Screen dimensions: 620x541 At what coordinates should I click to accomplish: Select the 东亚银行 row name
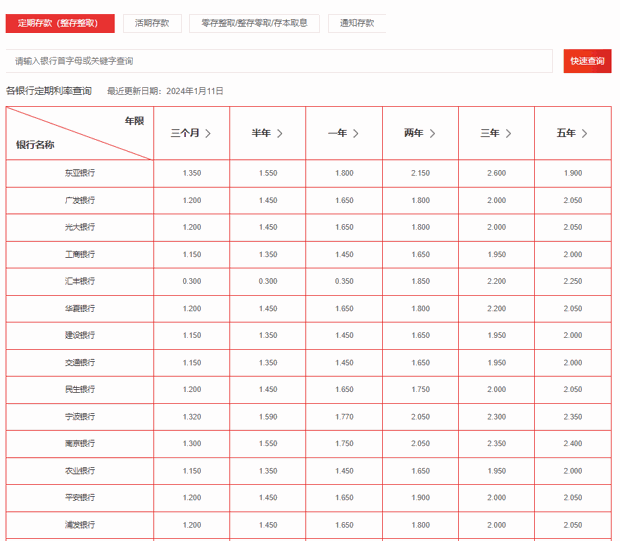click(x=80, y=173)
